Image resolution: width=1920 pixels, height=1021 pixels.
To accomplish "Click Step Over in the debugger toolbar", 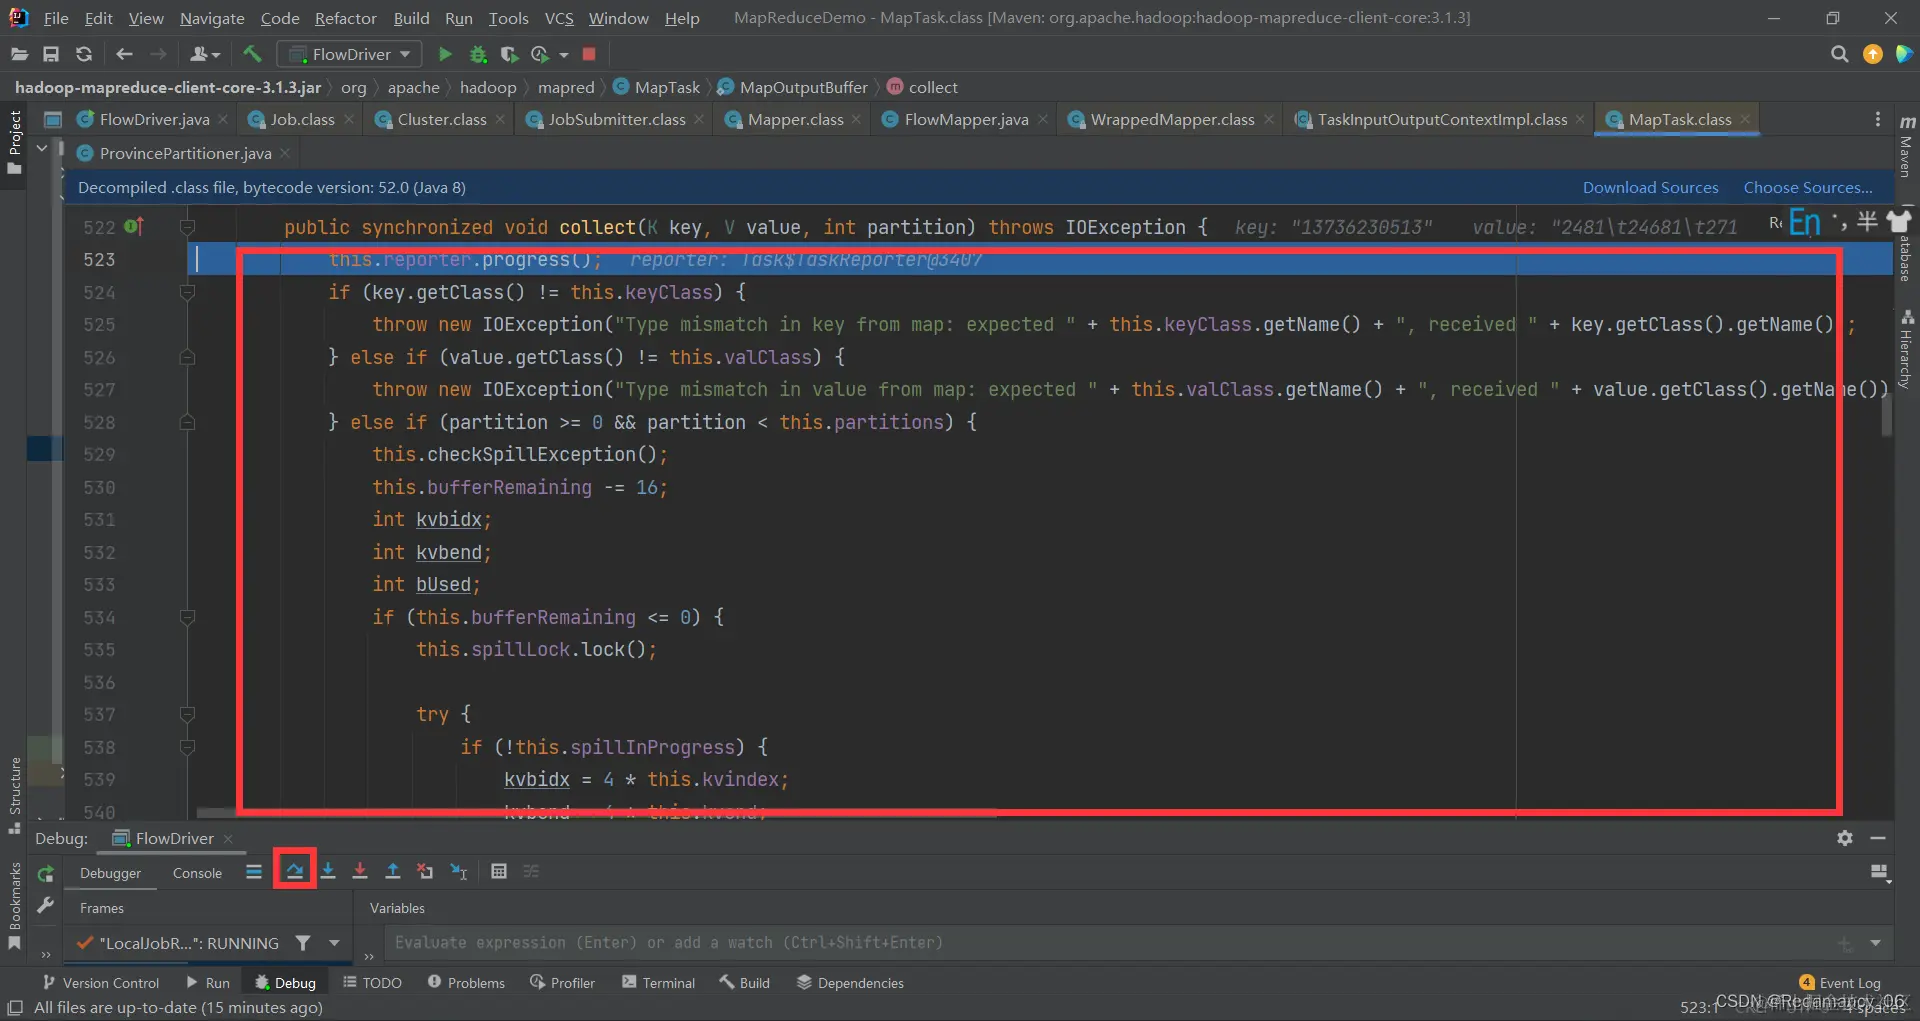I will (295, 871).
